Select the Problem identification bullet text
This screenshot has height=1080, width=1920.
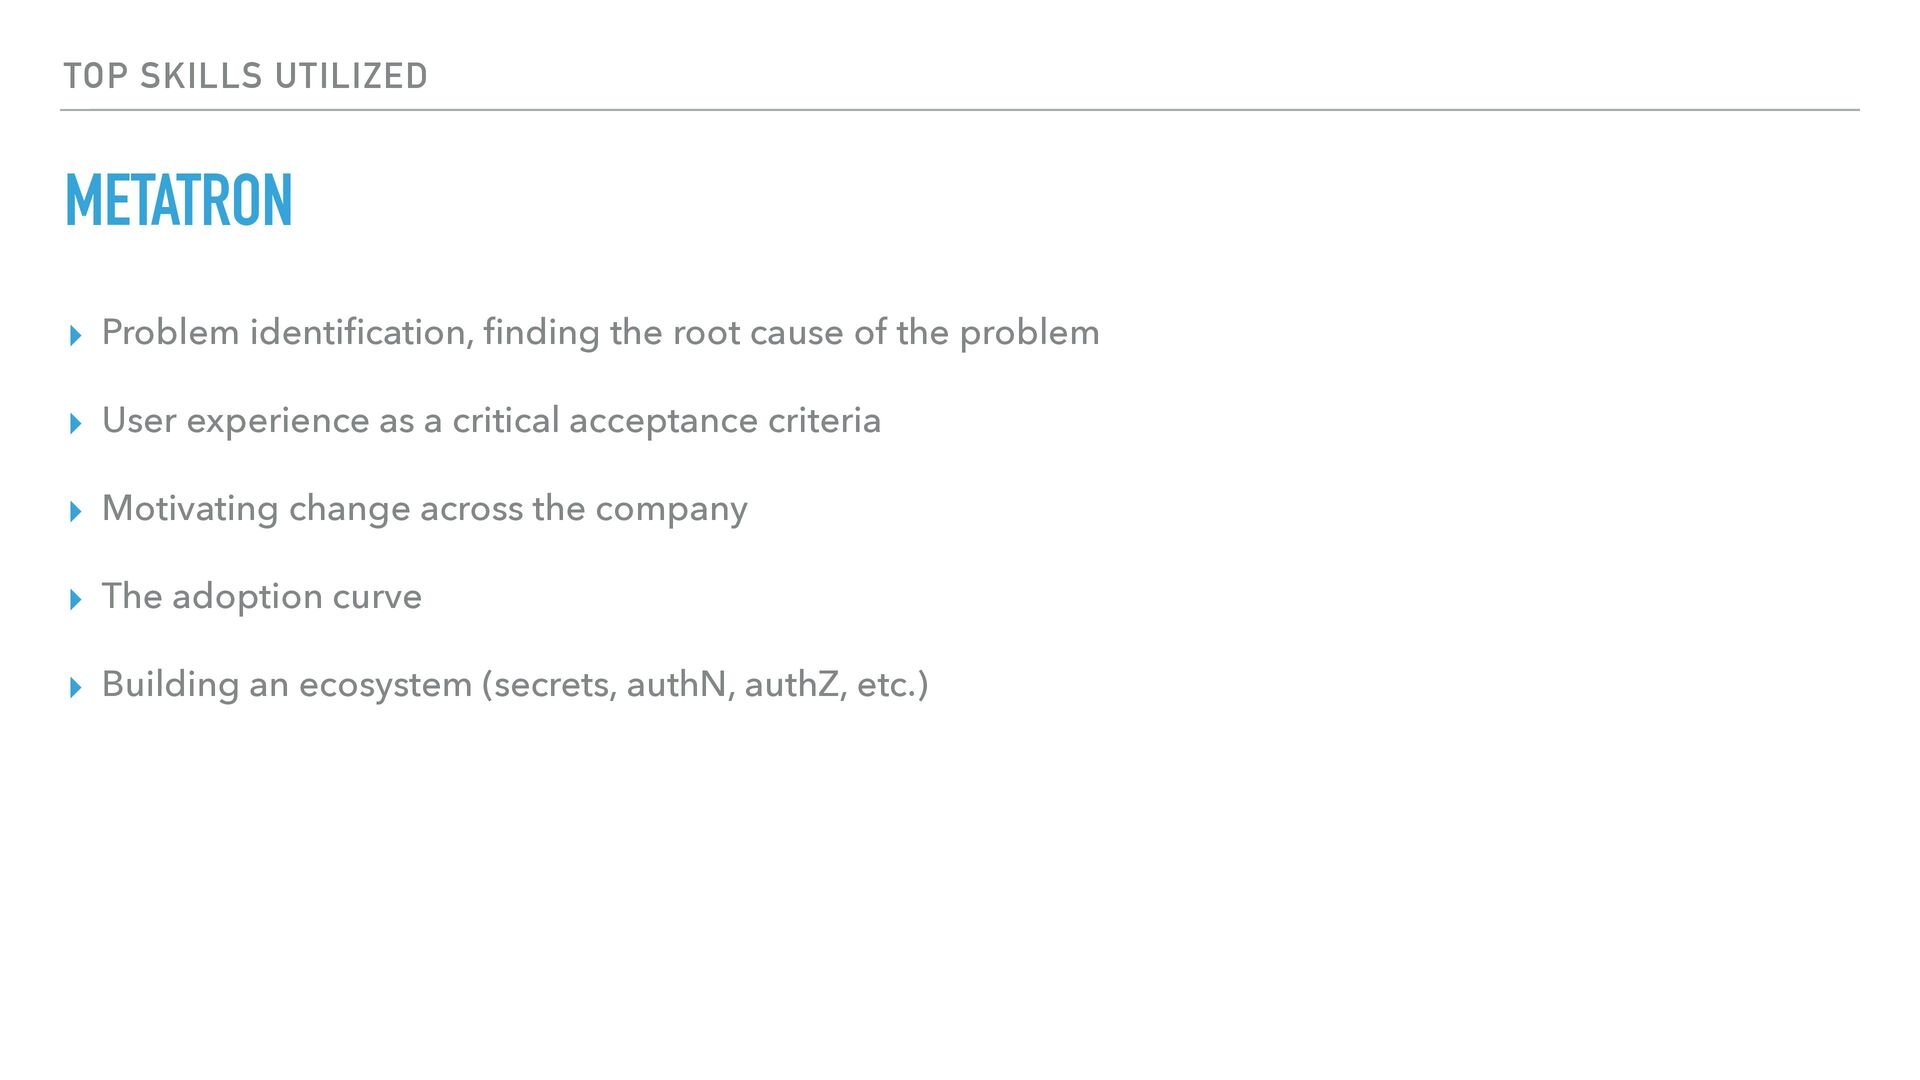click(600, 333)
